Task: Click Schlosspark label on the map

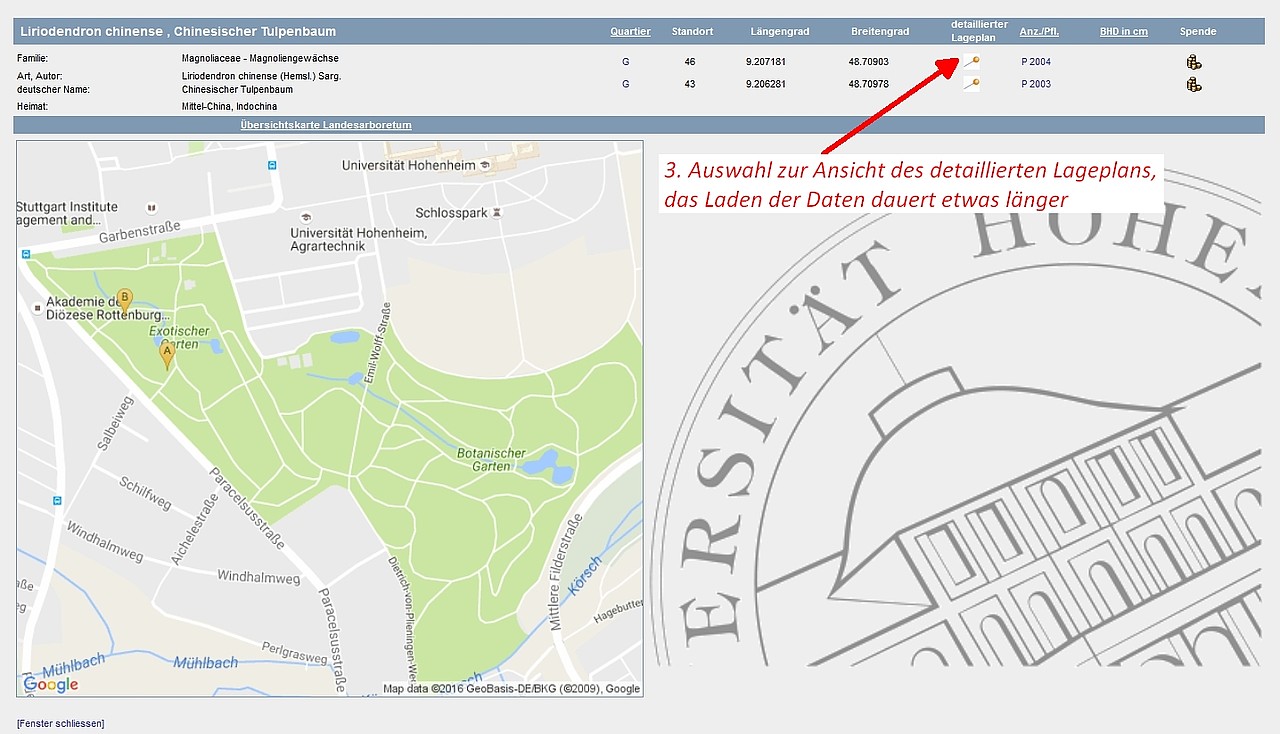Action: point(451,213)
